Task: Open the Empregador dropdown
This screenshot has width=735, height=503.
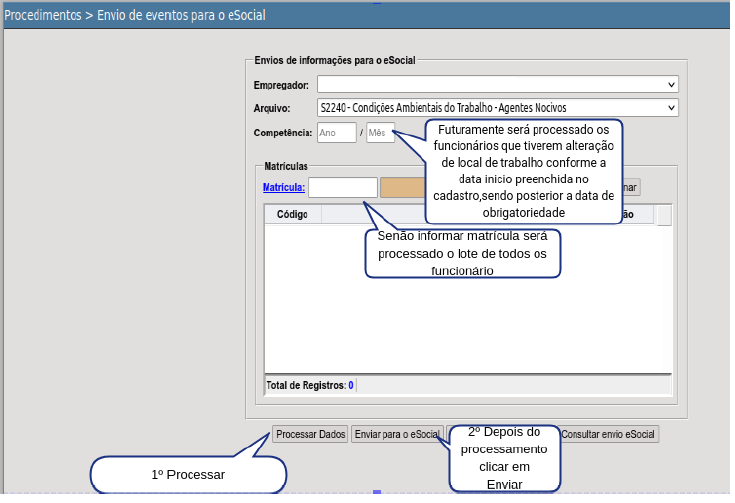Action: point(497,84)
